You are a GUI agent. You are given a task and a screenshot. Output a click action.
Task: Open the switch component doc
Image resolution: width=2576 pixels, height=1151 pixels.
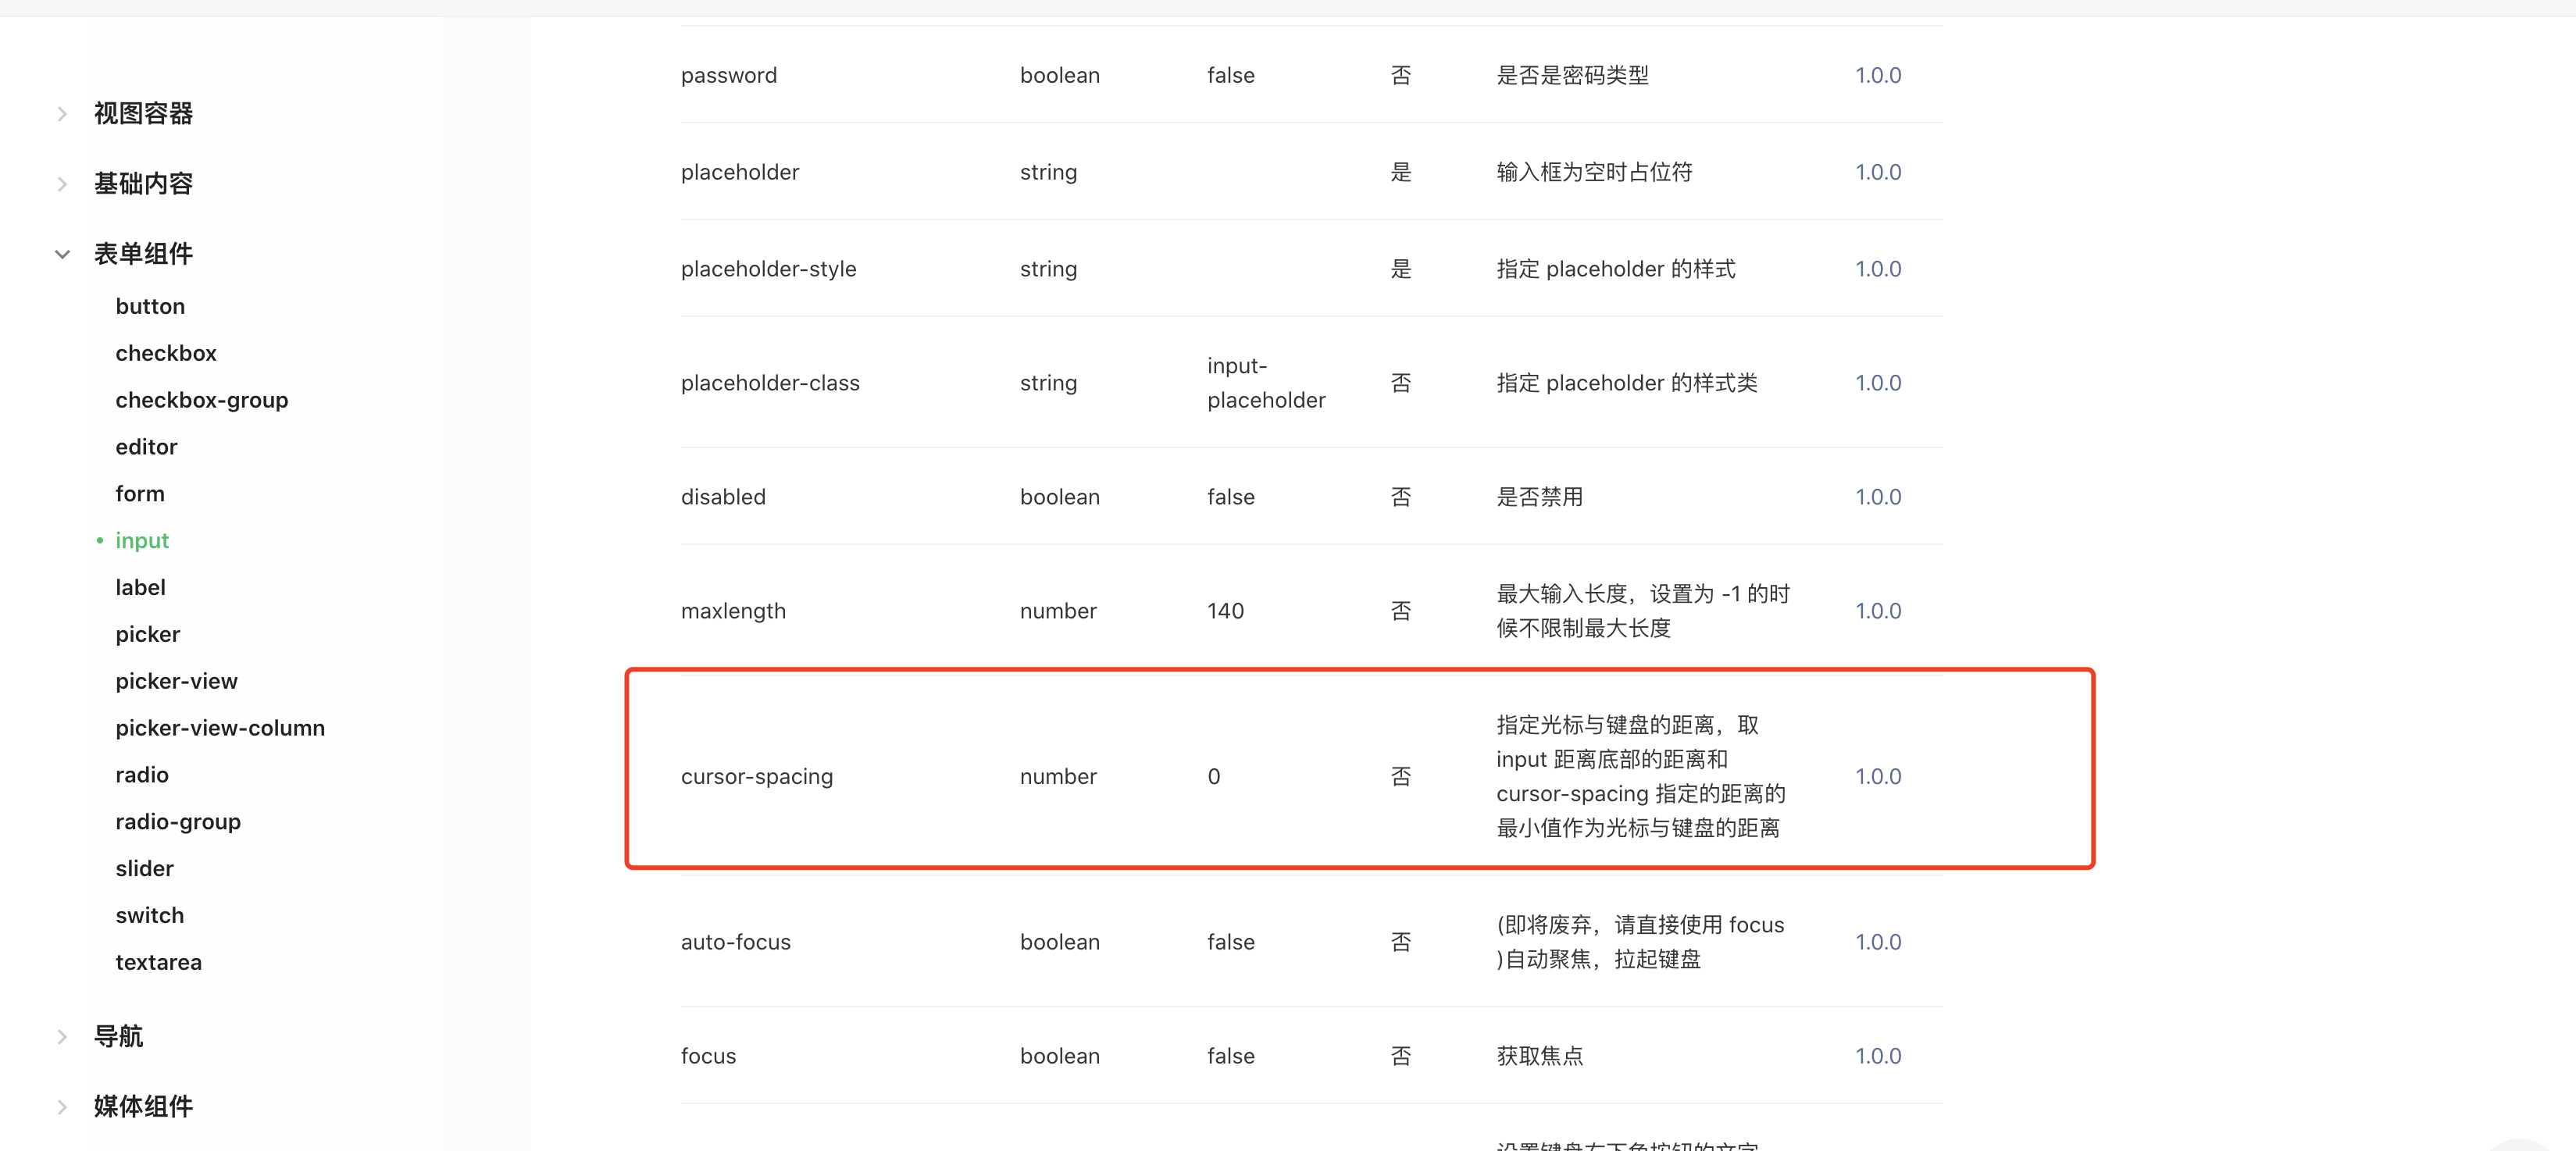tap(150, 916)
